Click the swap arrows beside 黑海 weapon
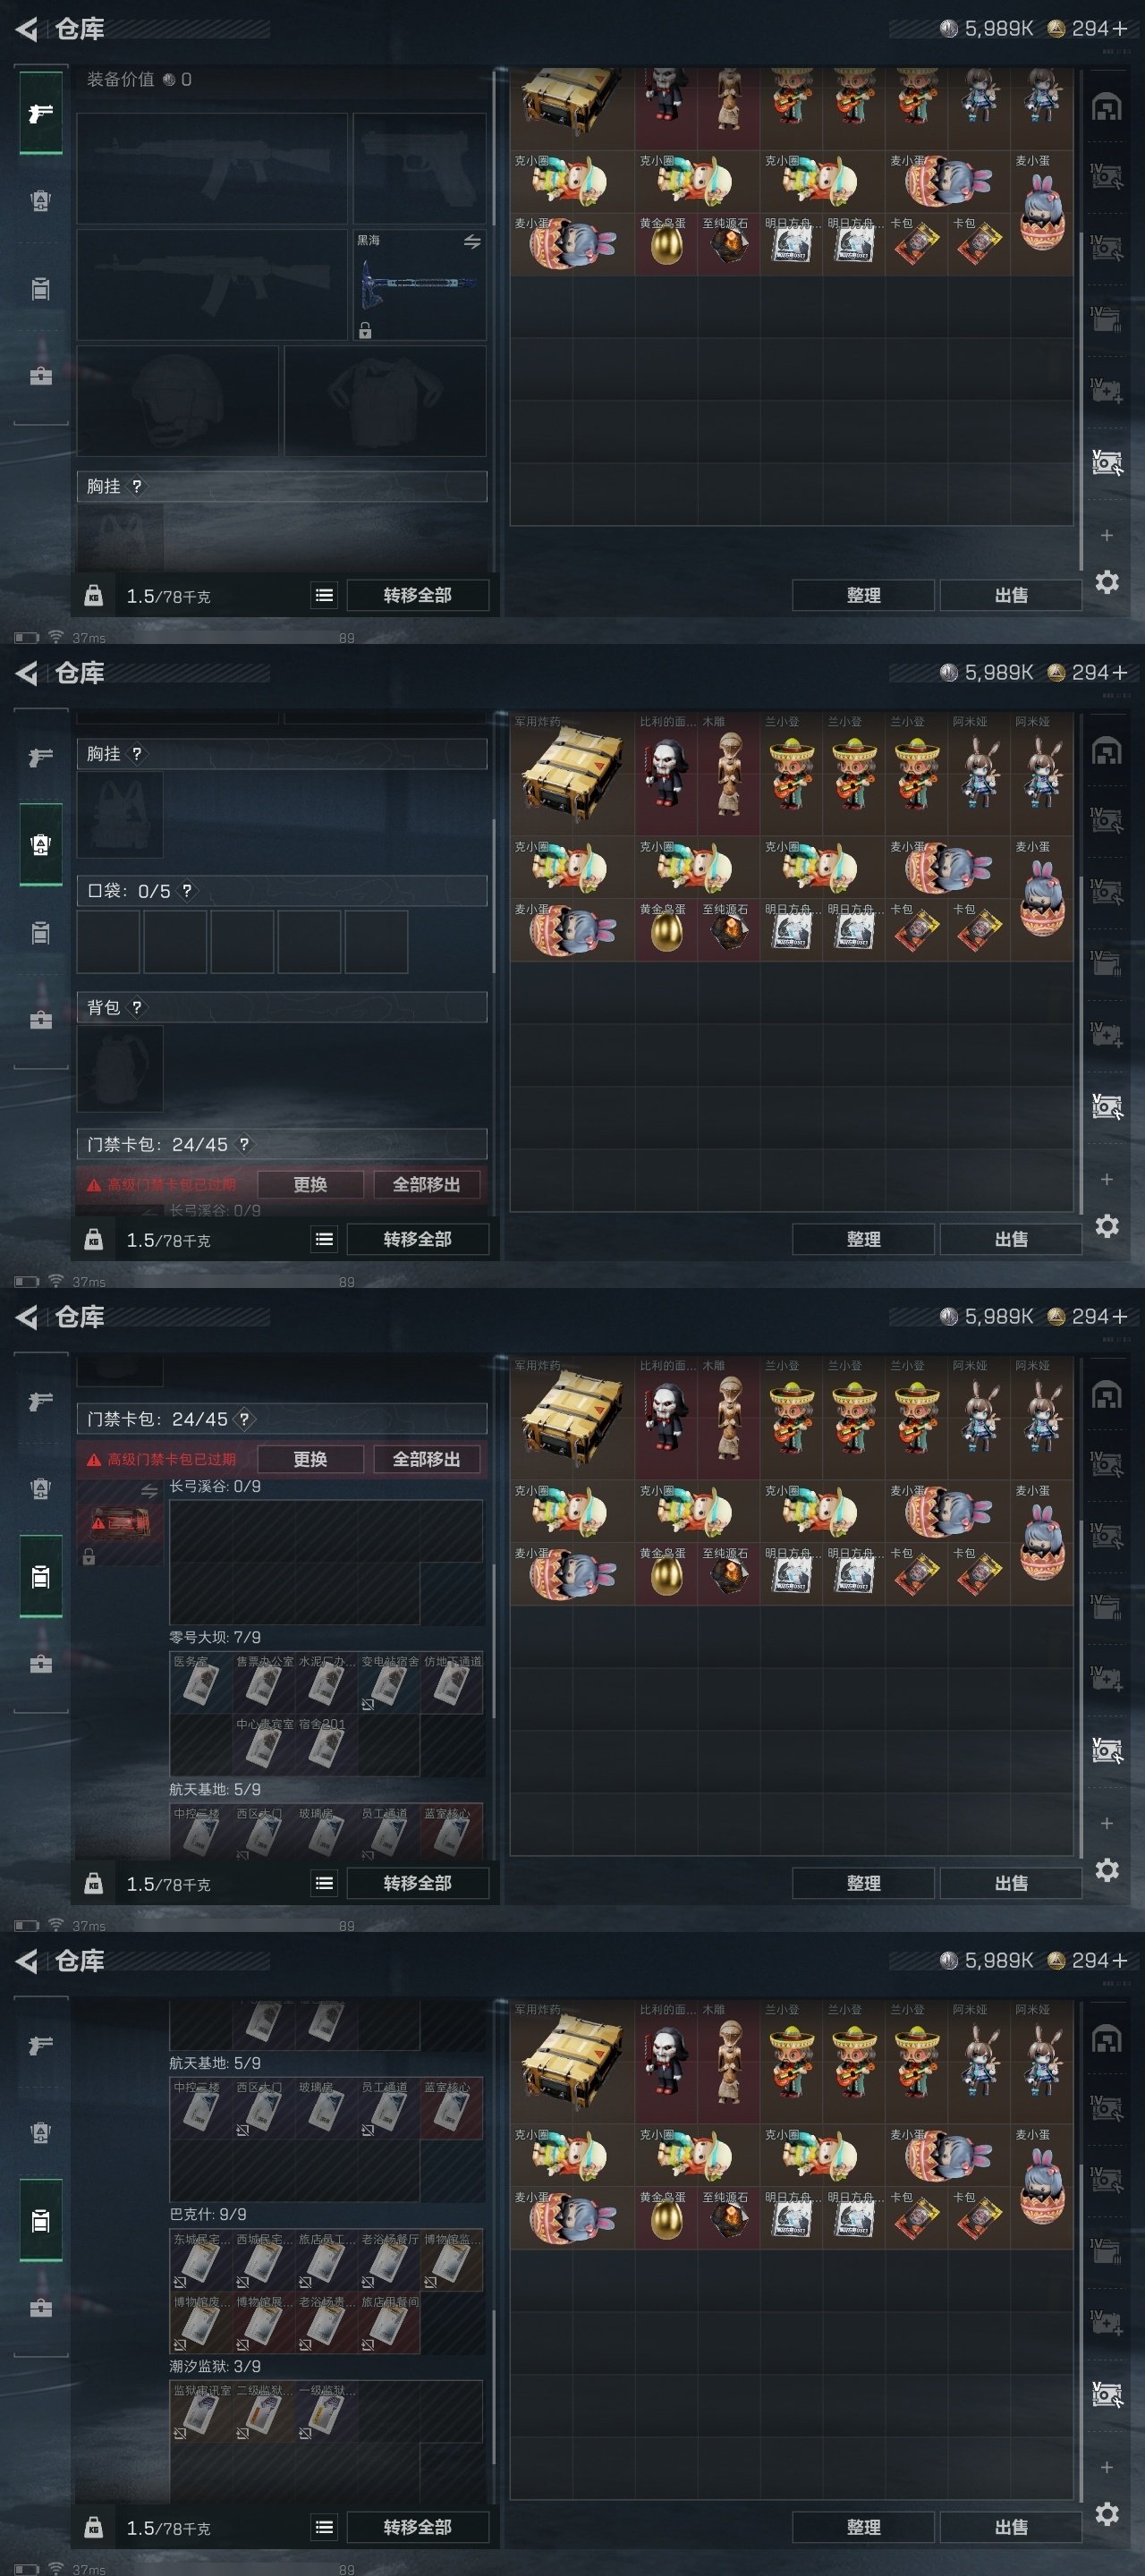Viewport: 1145px width, 2576px height. click(472, 242)
